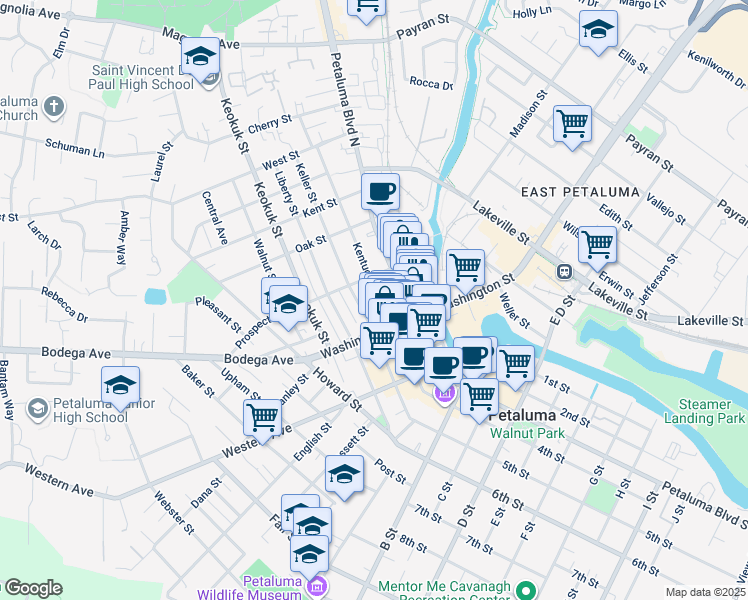Open the shopping cart marker near 1st St
The width and height of the screenshot is (748, 600).
[x=515, y=364]
